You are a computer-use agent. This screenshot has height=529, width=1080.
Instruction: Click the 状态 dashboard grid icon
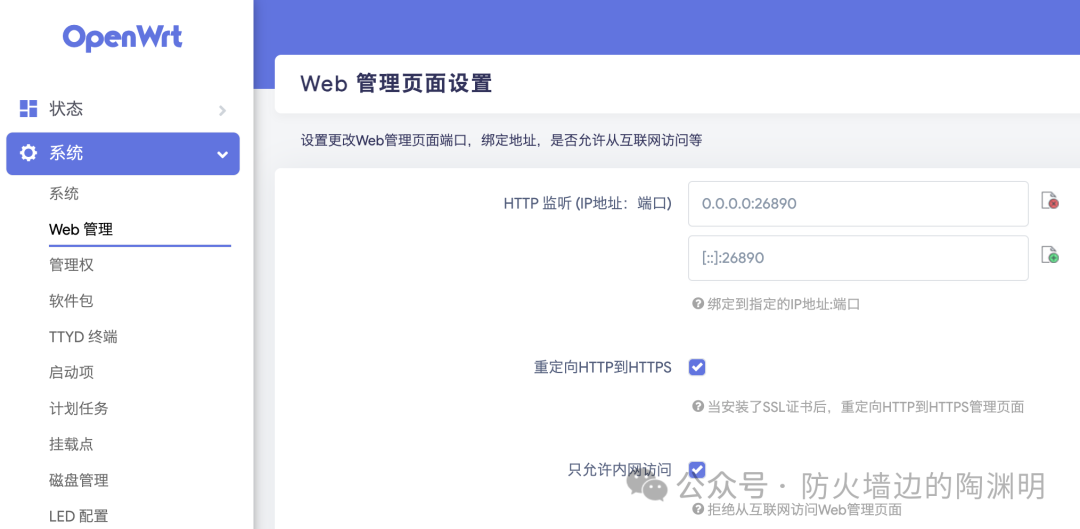click(28, 108)
